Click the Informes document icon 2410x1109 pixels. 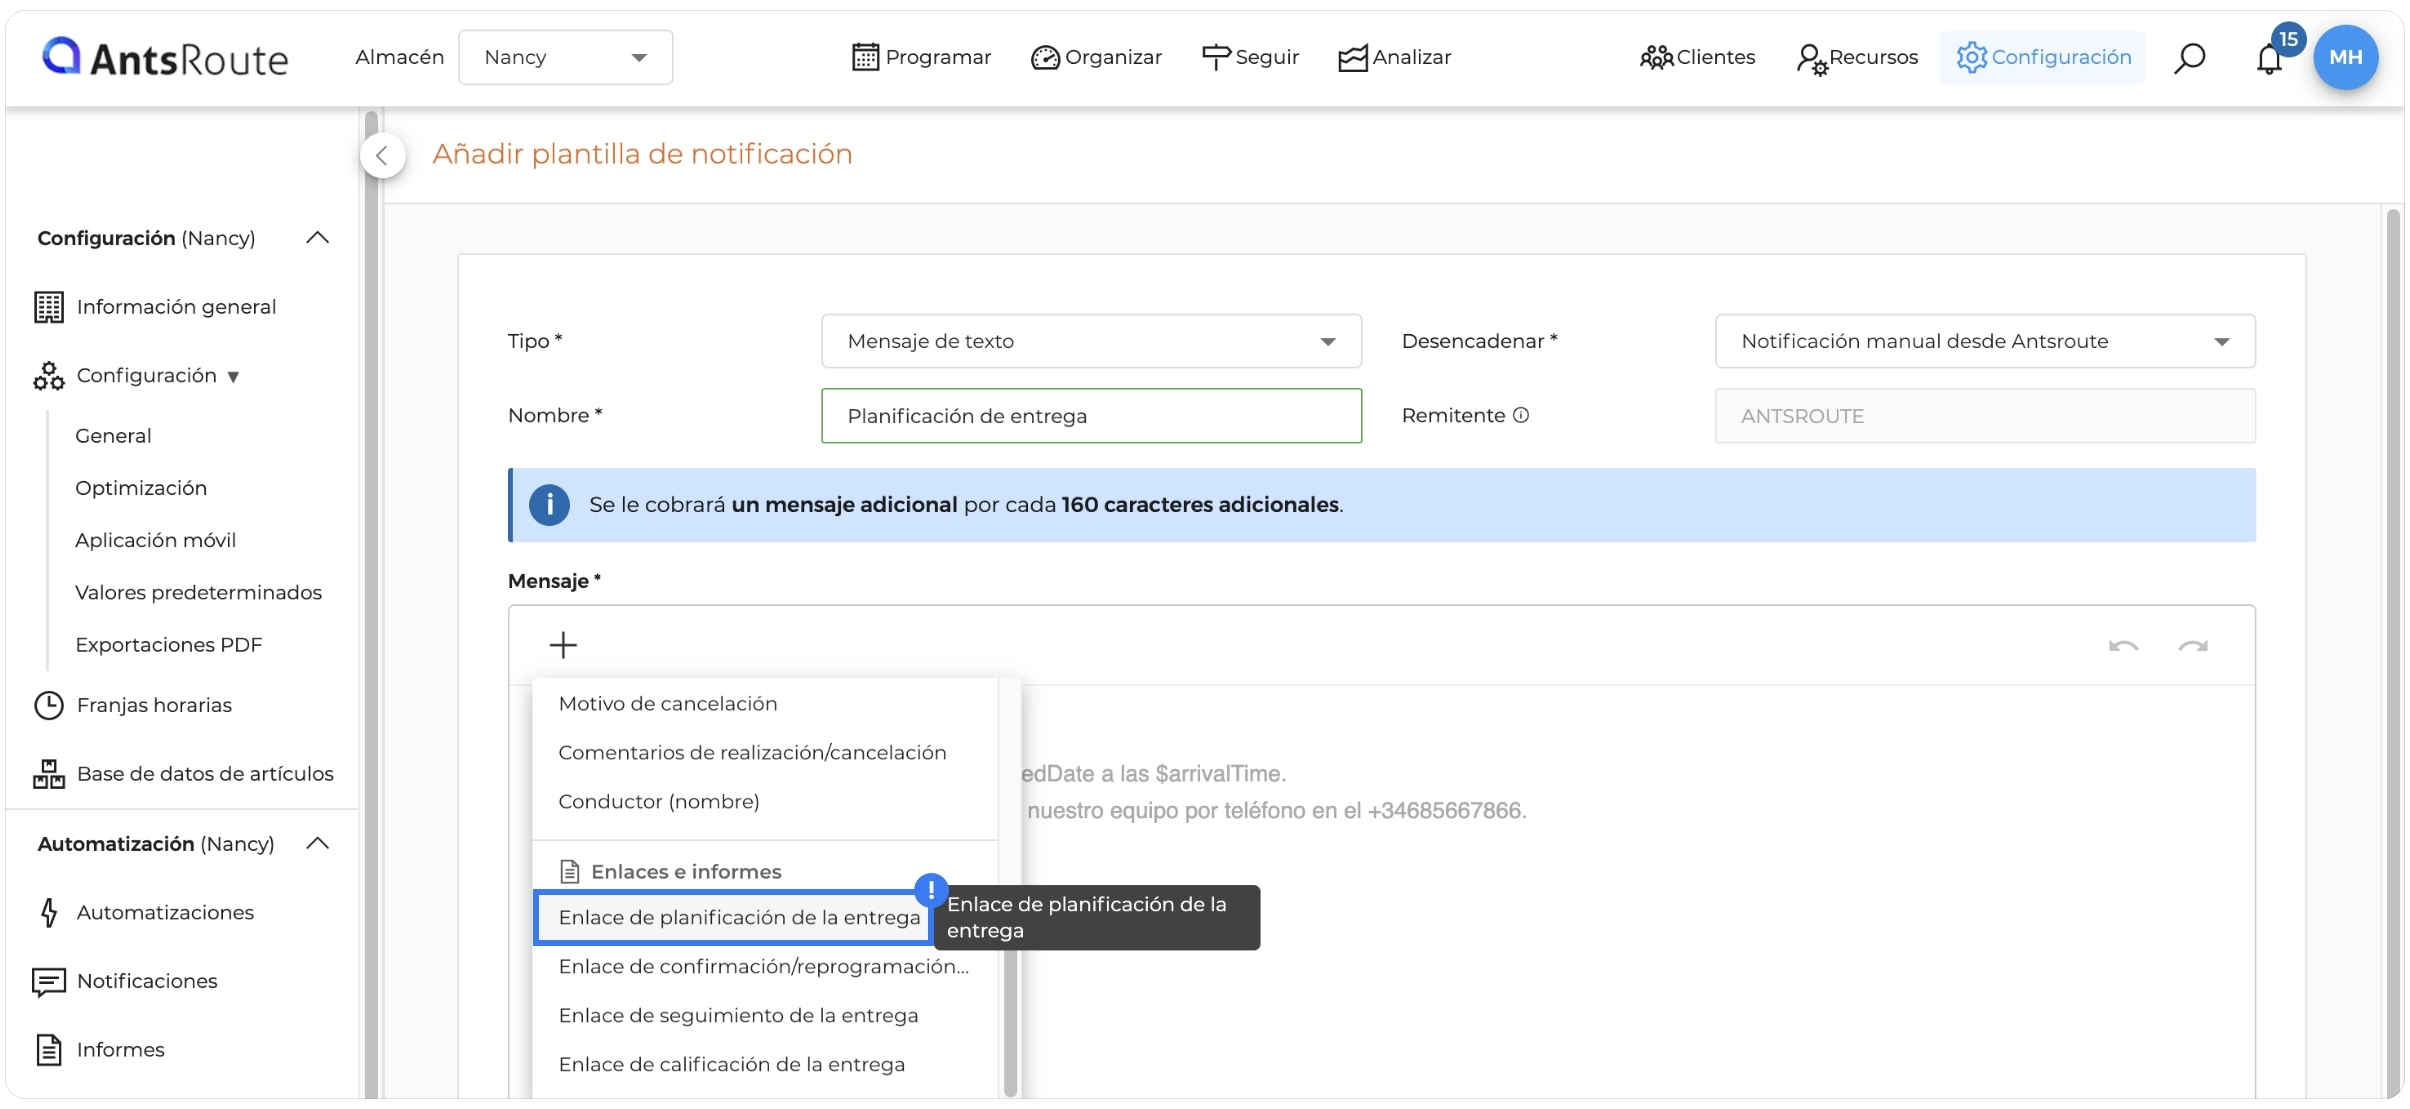pos(48,1049)
